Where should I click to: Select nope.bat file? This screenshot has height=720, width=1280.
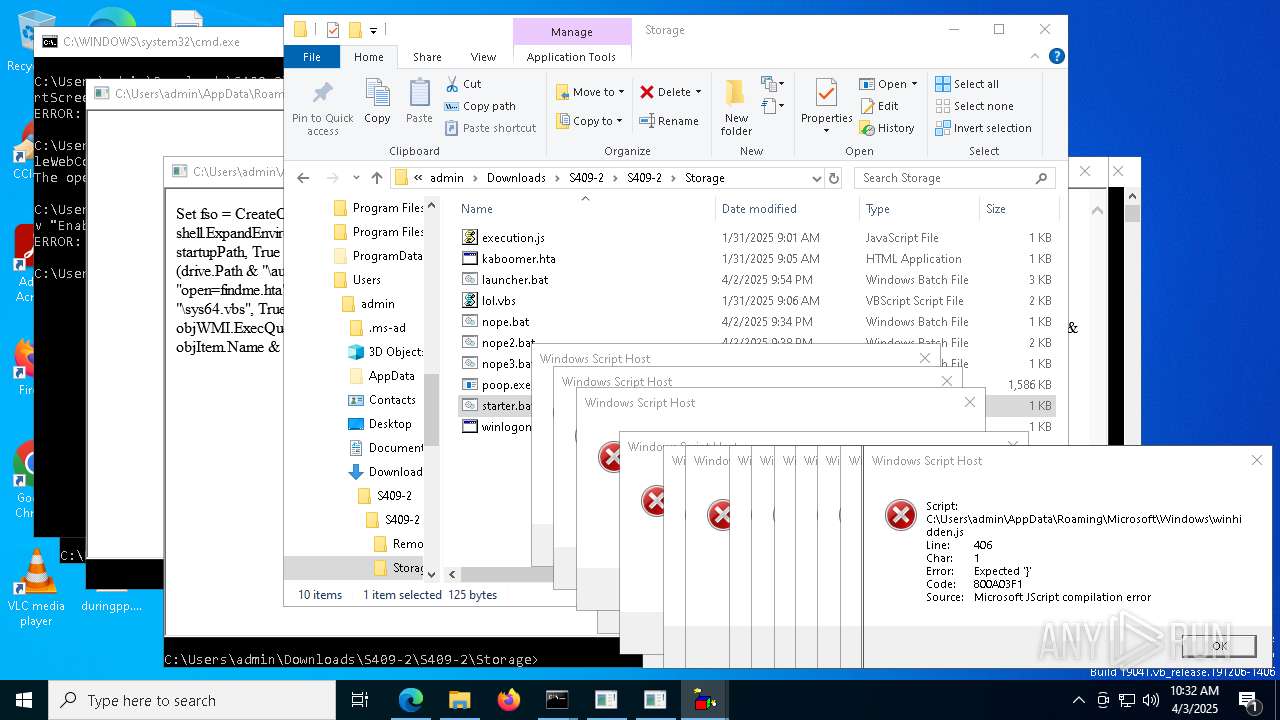[505, 322]
